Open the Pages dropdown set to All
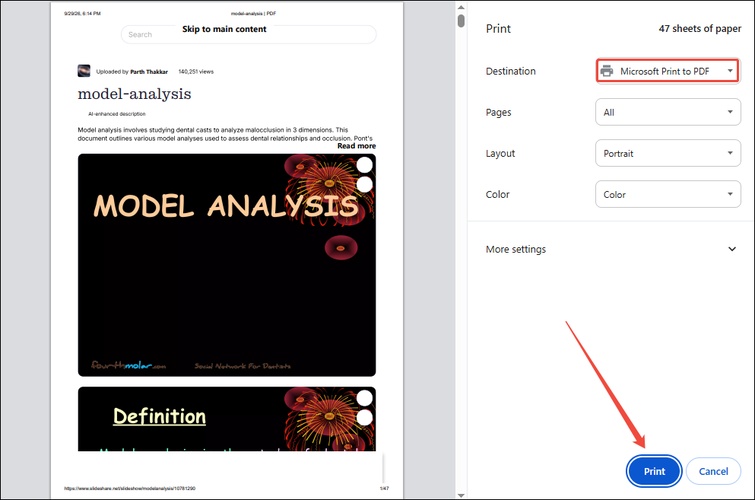Viewport: 755px width, 500px height. point(667,112)
